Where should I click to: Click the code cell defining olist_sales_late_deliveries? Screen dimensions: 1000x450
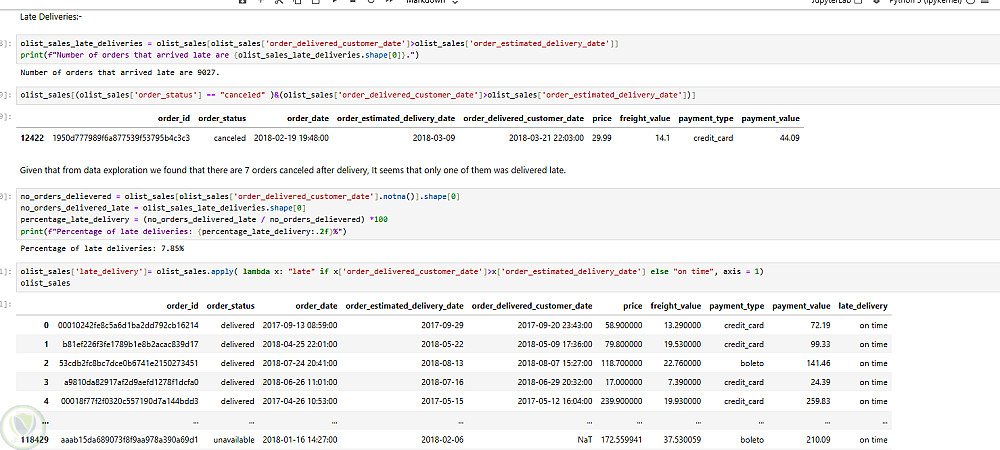pyautogui.click(x=507, y=49)
